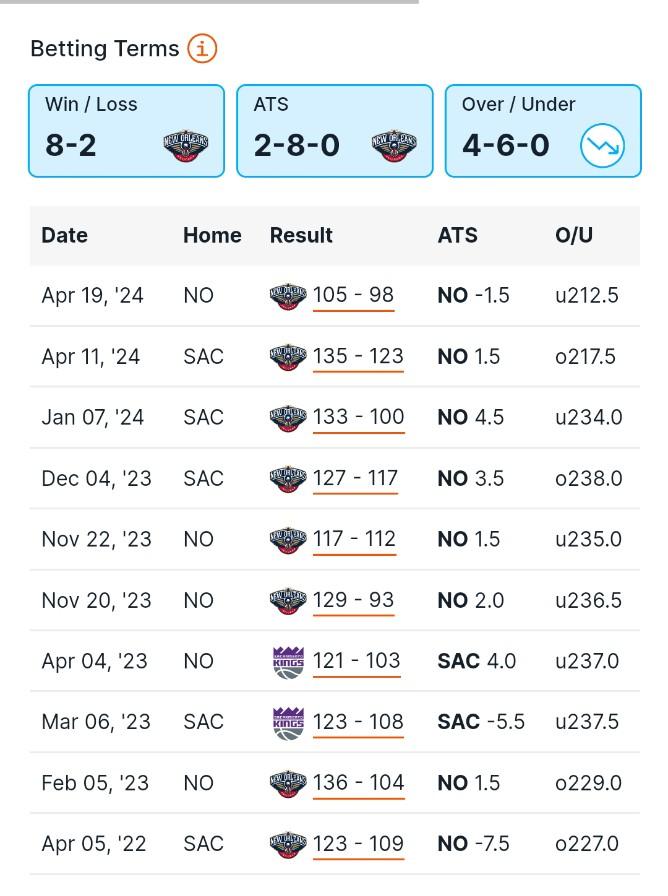Click the Kings logo in the Apr 04, '23 row
Screen dimensions: 668x896
tap(289, 662)
